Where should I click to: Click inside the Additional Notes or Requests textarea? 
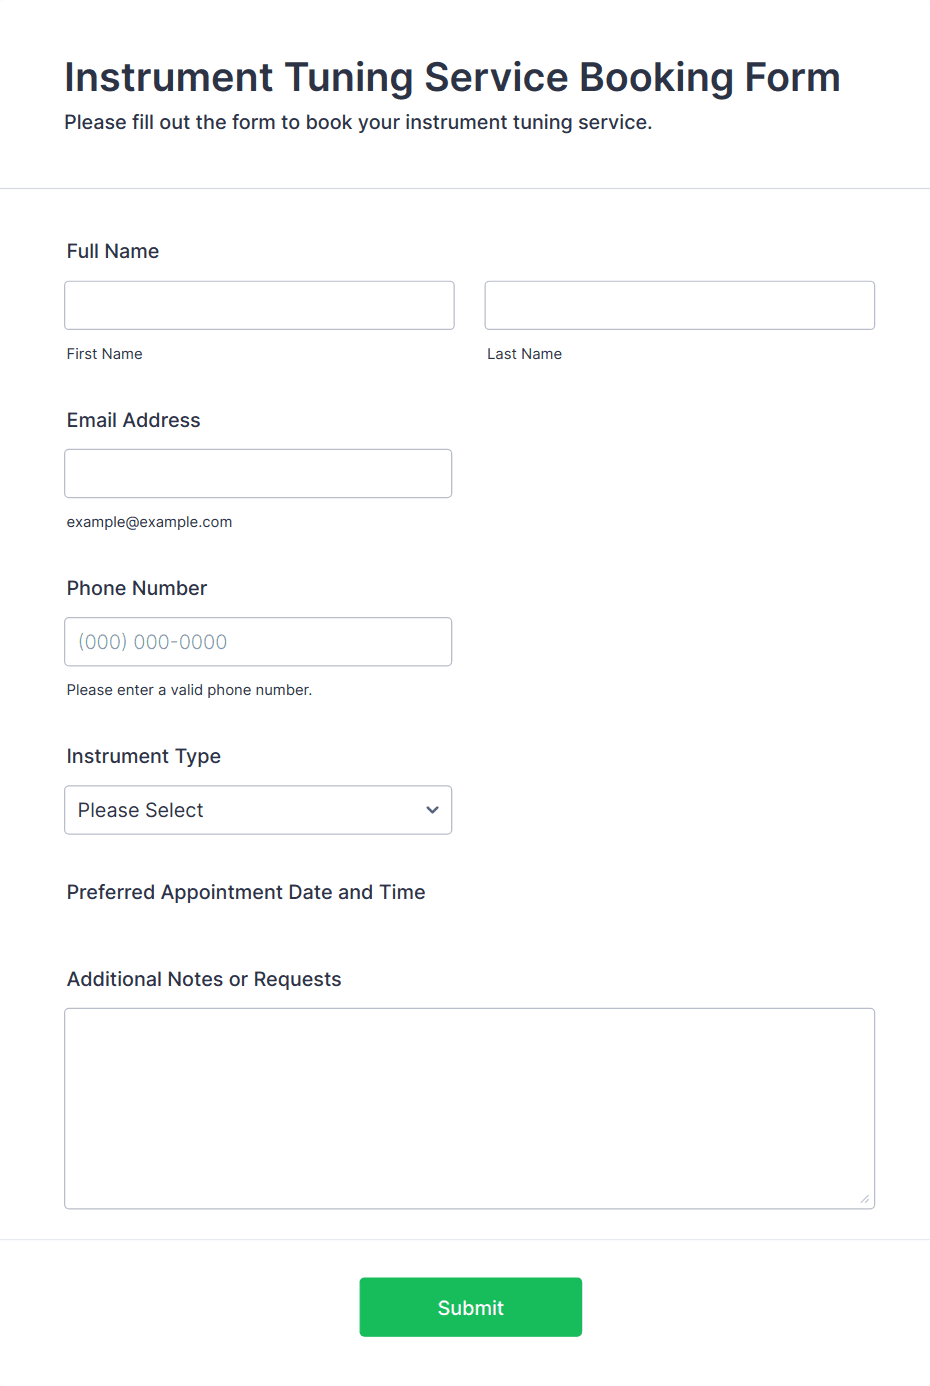coord(470,1108)
